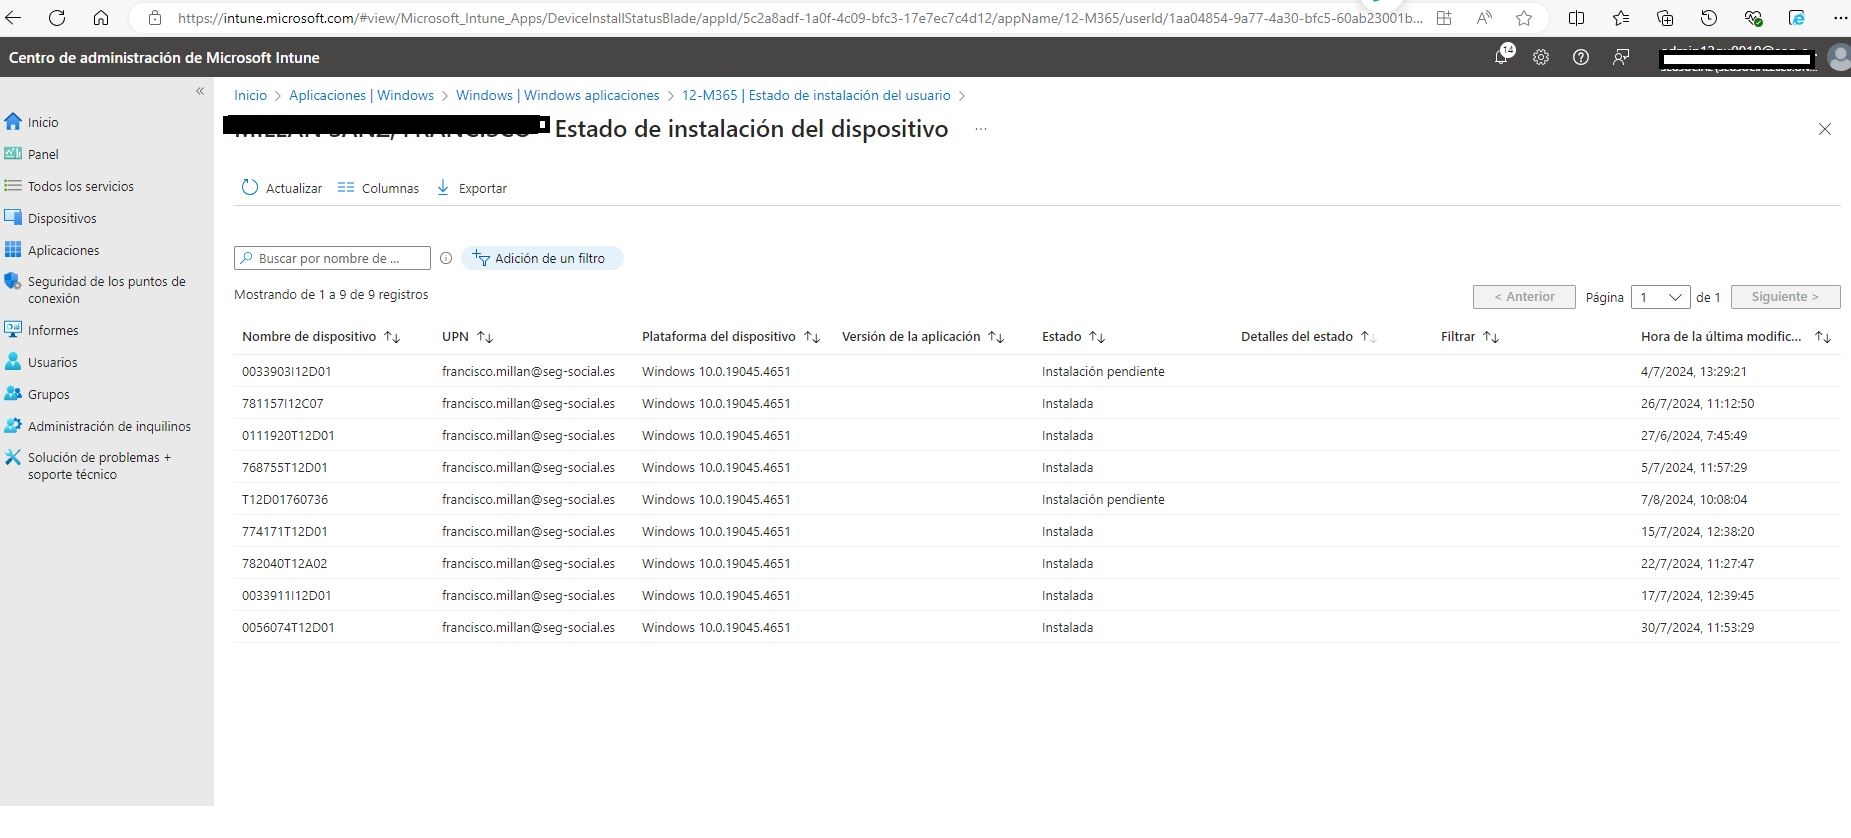
Task: Sort by UPN column
Action: pyautogui.click(x=468, y=337)
